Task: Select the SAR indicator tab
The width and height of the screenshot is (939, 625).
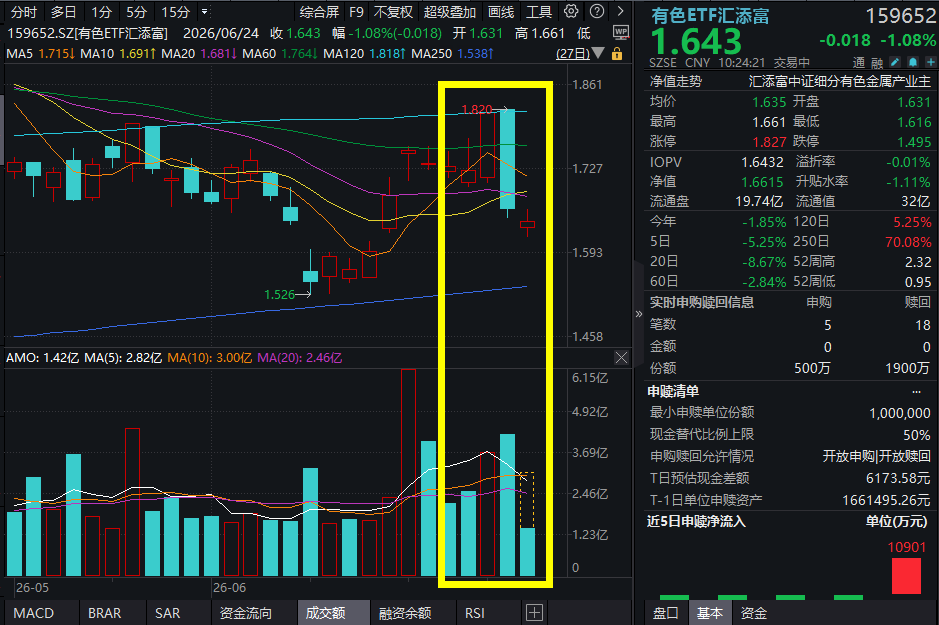Action: (167, 613)
